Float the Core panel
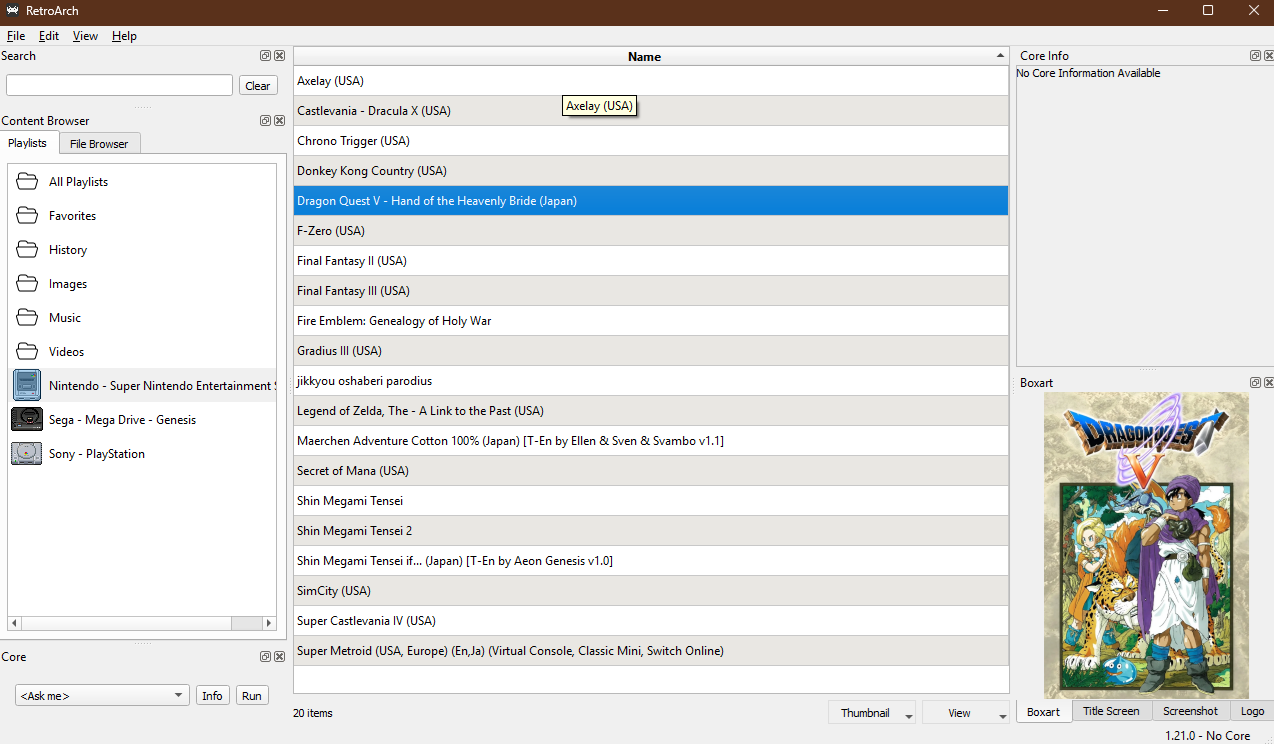The width and height of the screenshot is (1274, 744). tap(266, 657)
